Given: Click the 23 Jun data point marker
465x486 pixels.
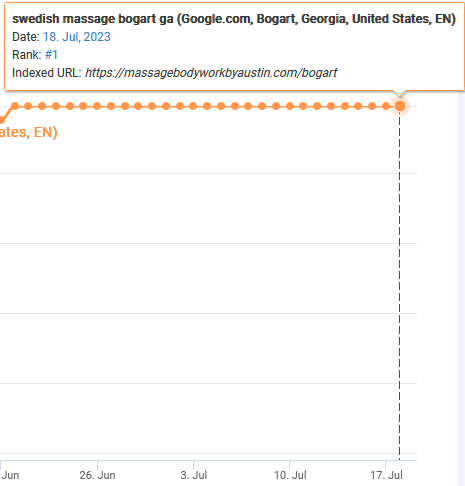Looking at the screenshot, I should [x=56, y=106].
